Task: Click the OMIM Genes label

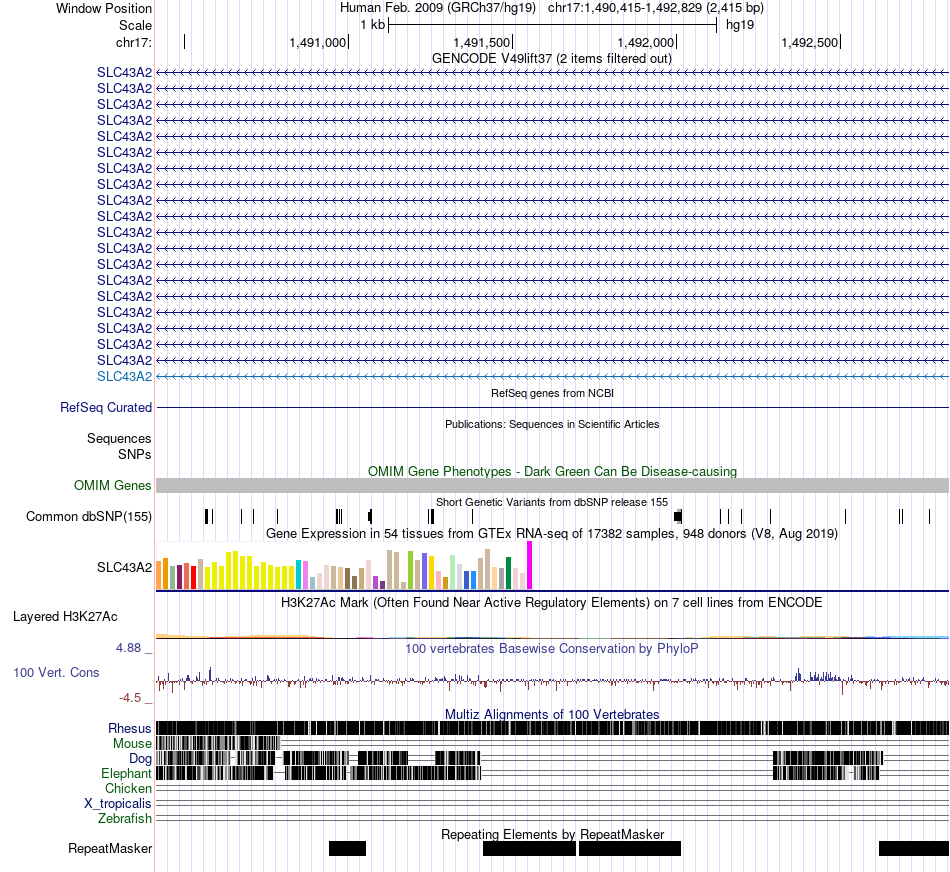Action: (113, 485)
